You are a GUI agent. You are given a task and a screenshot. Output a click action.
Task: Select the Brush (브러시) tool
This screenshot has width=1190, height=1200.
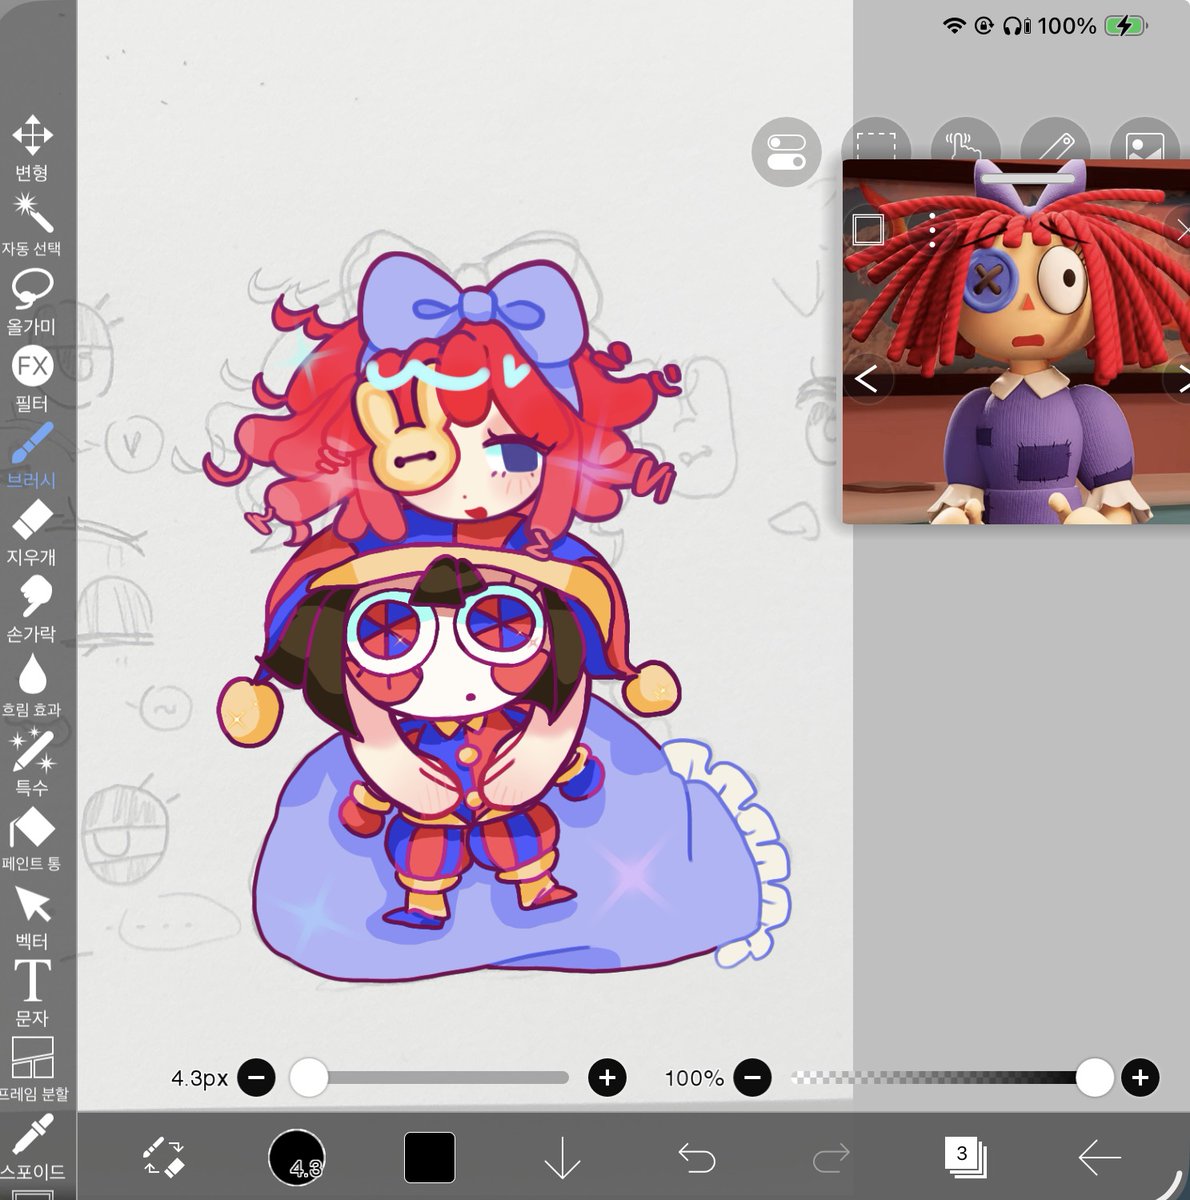(x=32, y=455)
